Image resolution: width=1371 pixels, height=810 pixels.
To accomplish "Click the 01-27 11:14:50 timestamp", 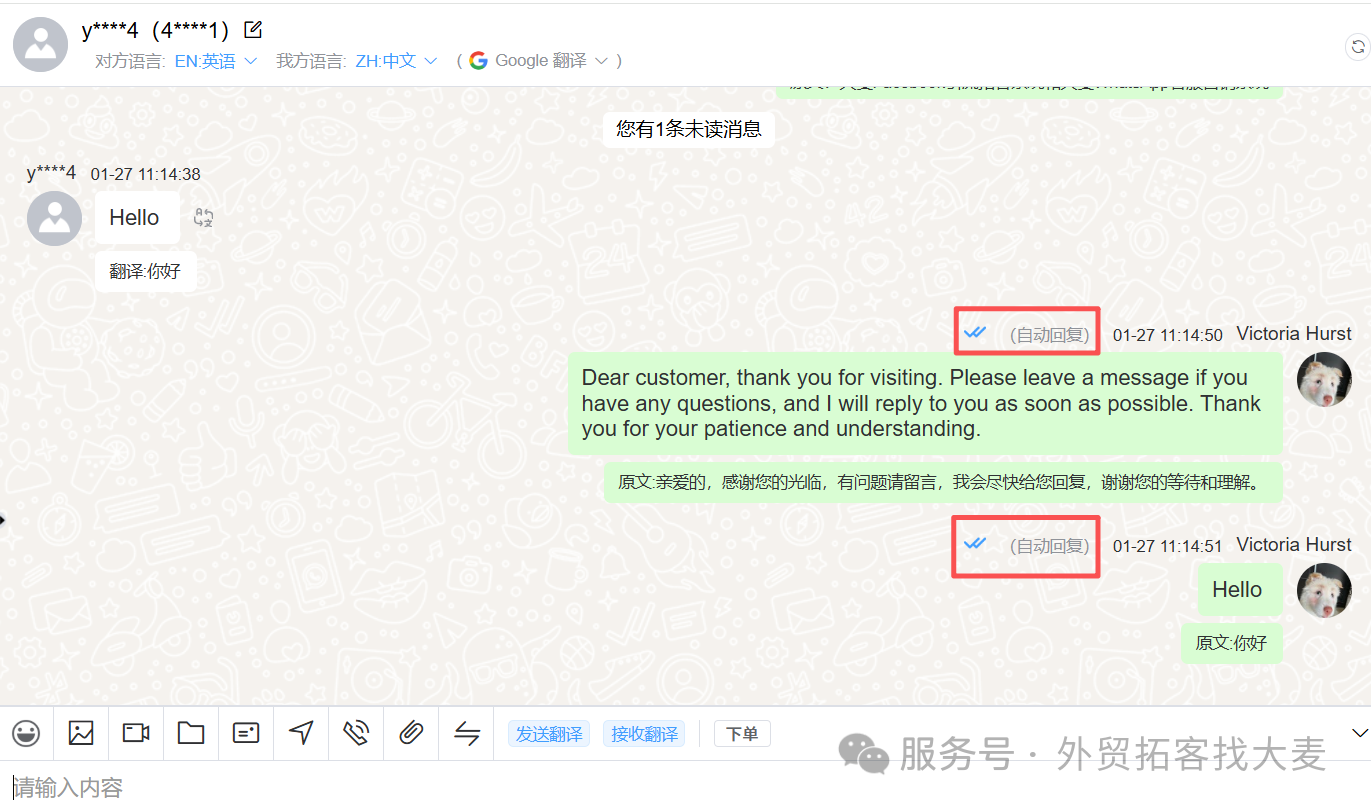I will click(1167, 336).
